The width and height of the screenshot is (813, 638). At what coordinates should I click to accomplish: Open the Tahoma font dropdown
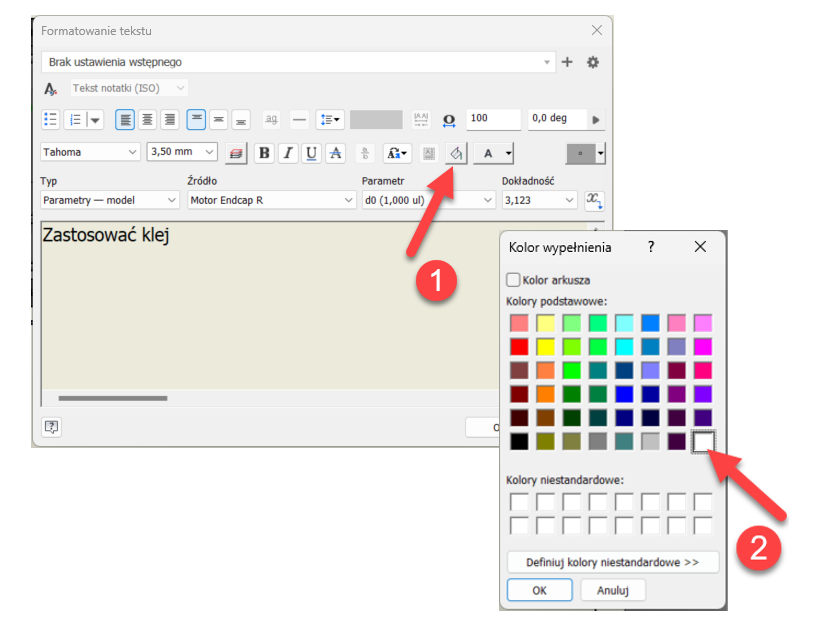pyautogui.click(x=90, y=152)
